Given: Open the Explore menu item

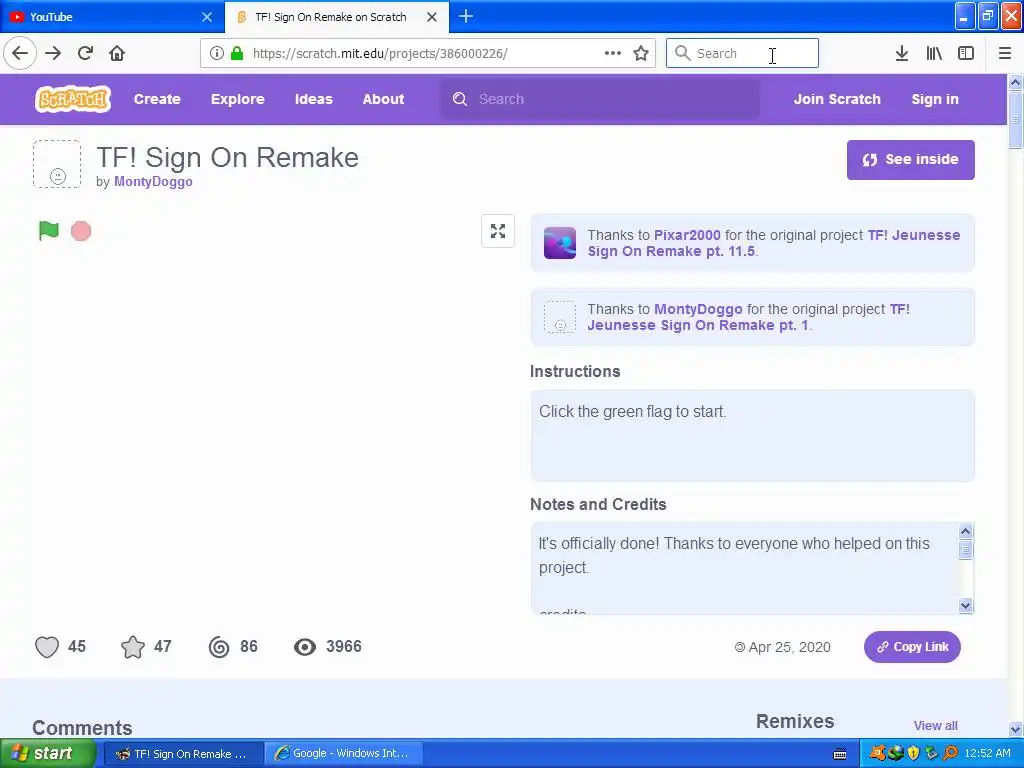Looking at the screenshot, I should coord(238,99).
